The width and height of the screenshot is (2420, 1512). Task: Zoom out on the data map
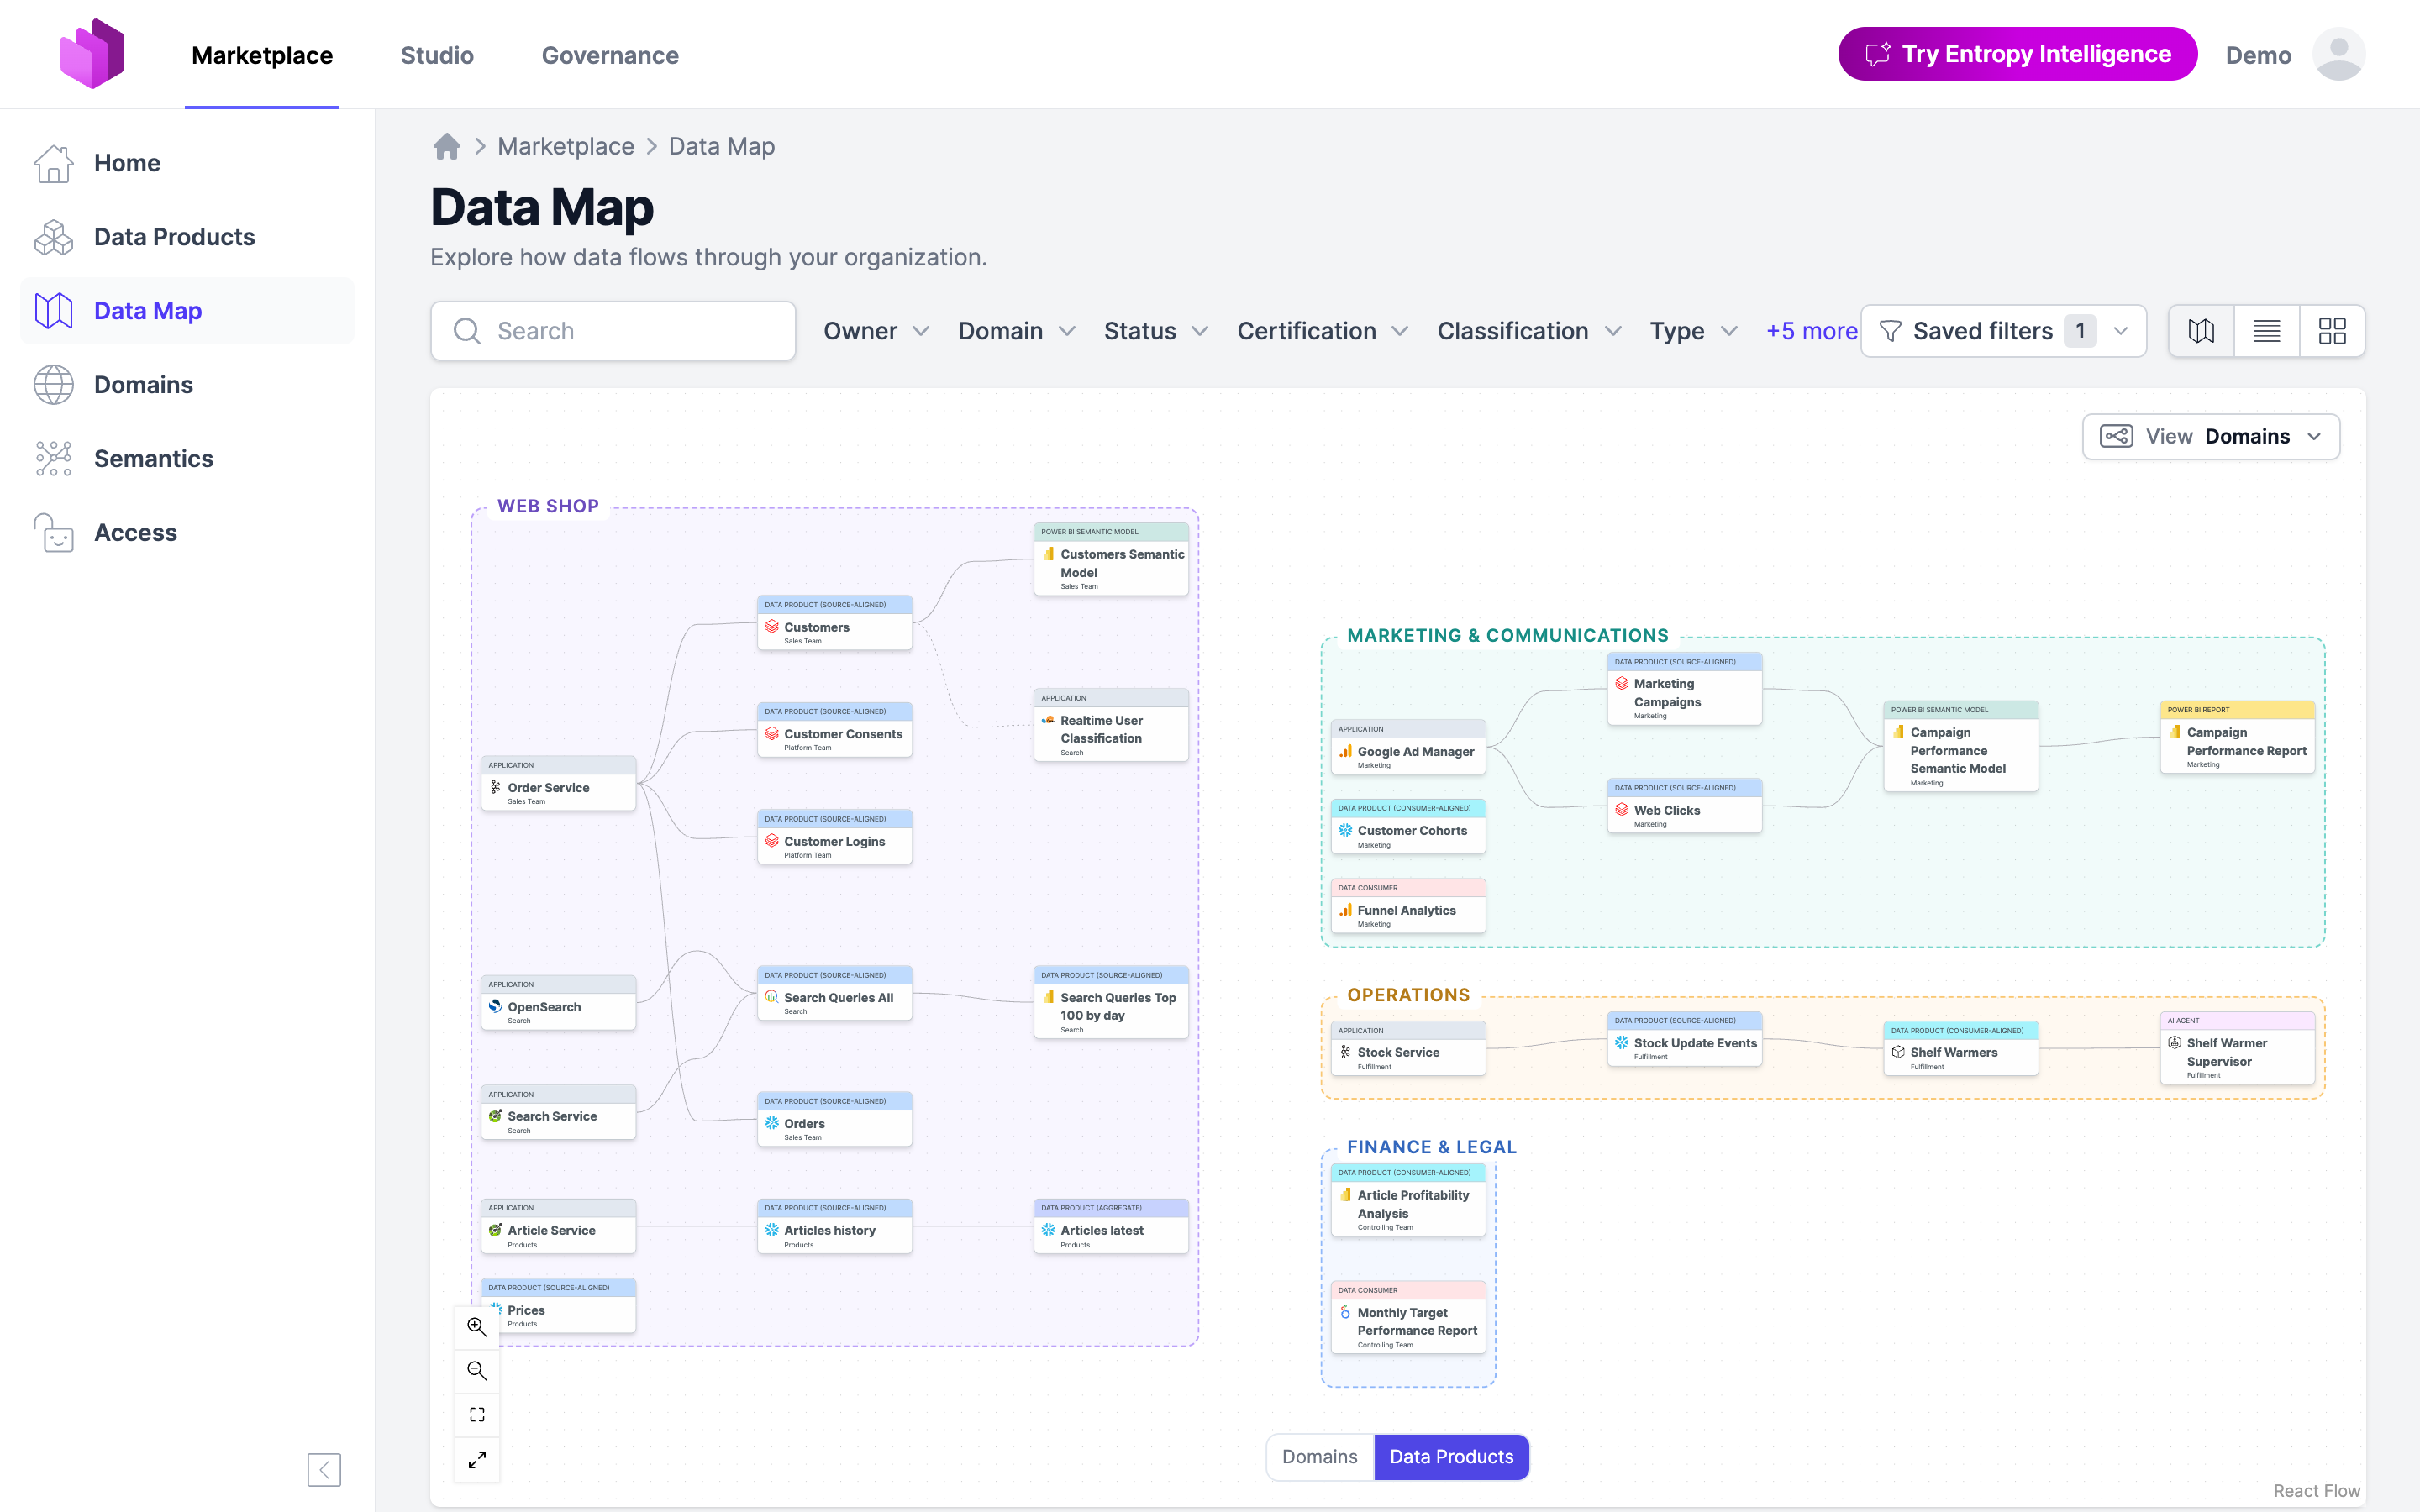click(477, 1371)
